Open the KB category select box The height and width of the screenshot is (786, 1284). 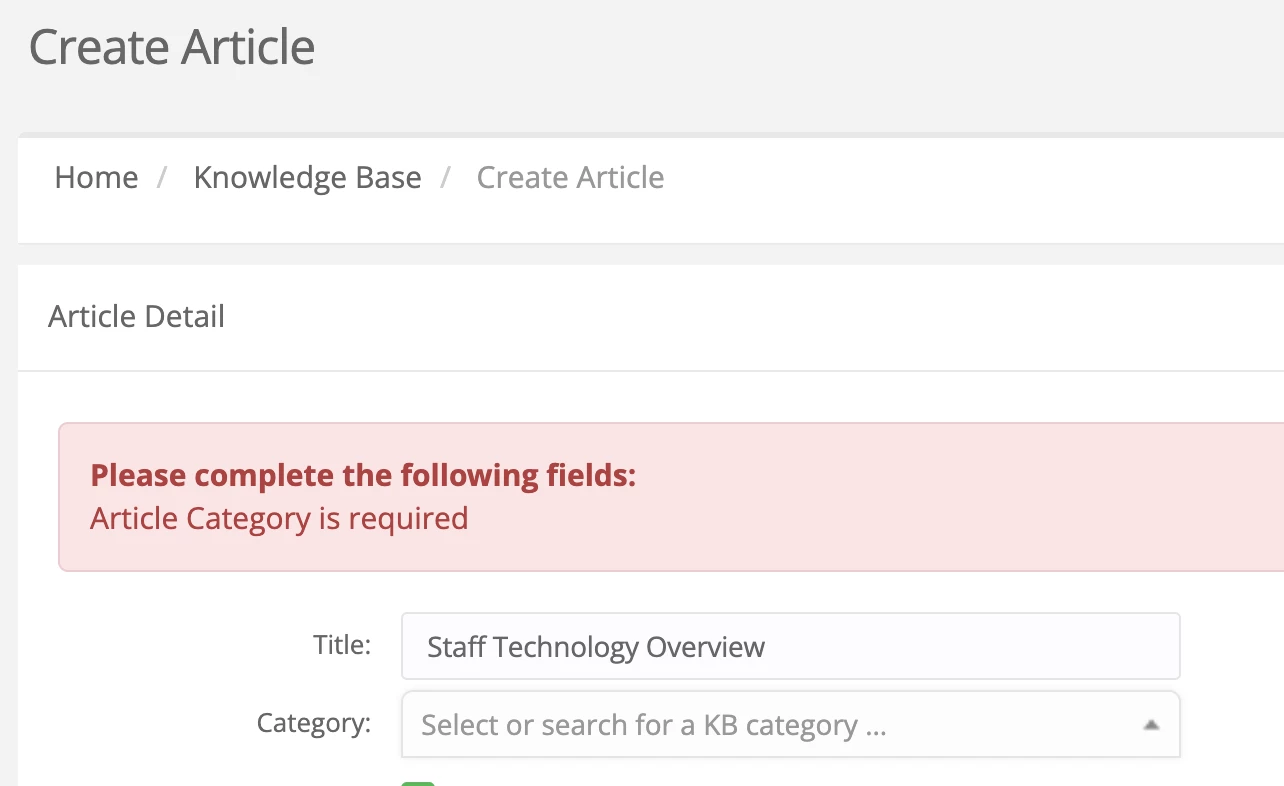click(x=791, y=725)
